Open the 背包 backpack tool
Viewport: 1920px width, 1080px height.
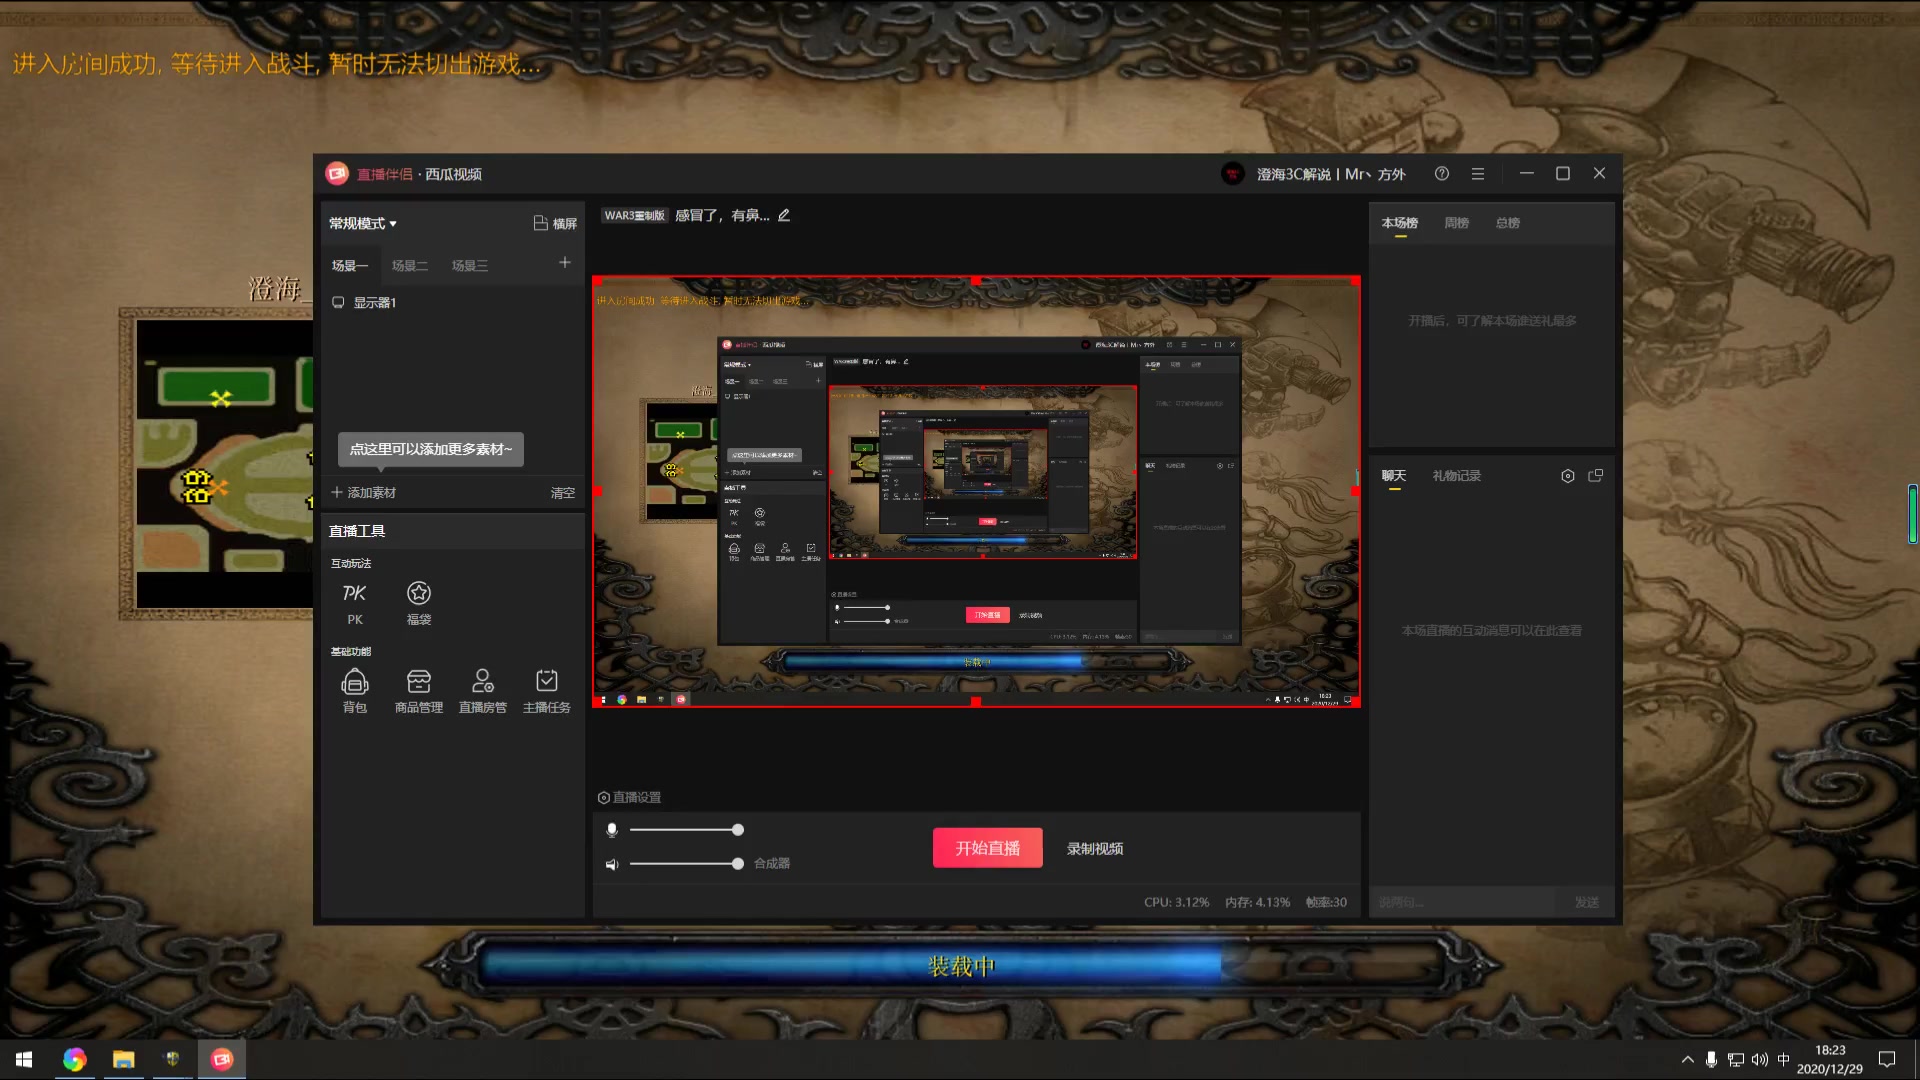pyautogui.click(x=354, y=692)
